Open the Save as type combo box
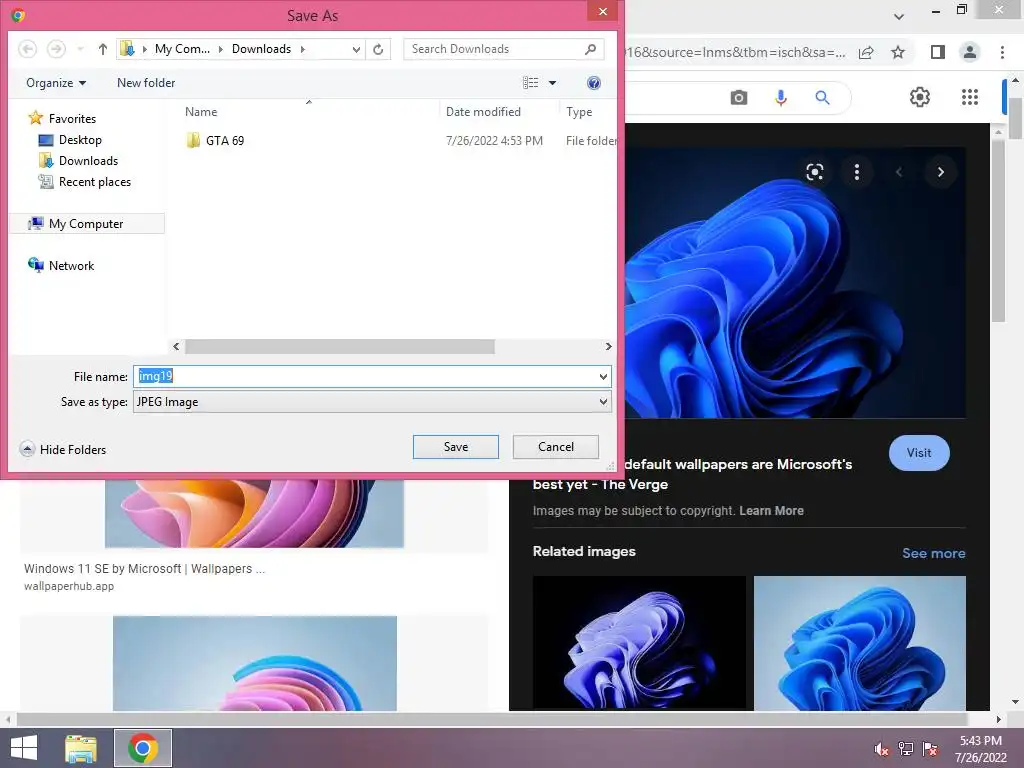This screenshot has width=1024, height=768. point(372,402)
